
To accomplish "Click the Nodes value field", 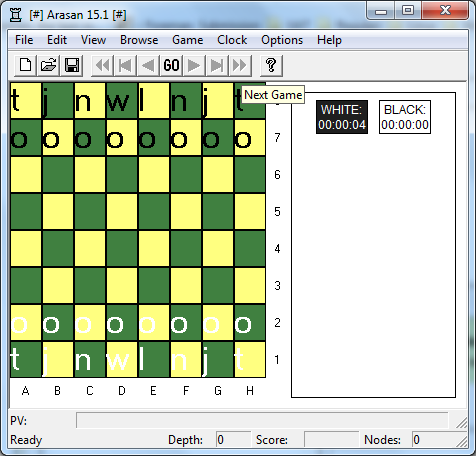I will pos(439,440).
